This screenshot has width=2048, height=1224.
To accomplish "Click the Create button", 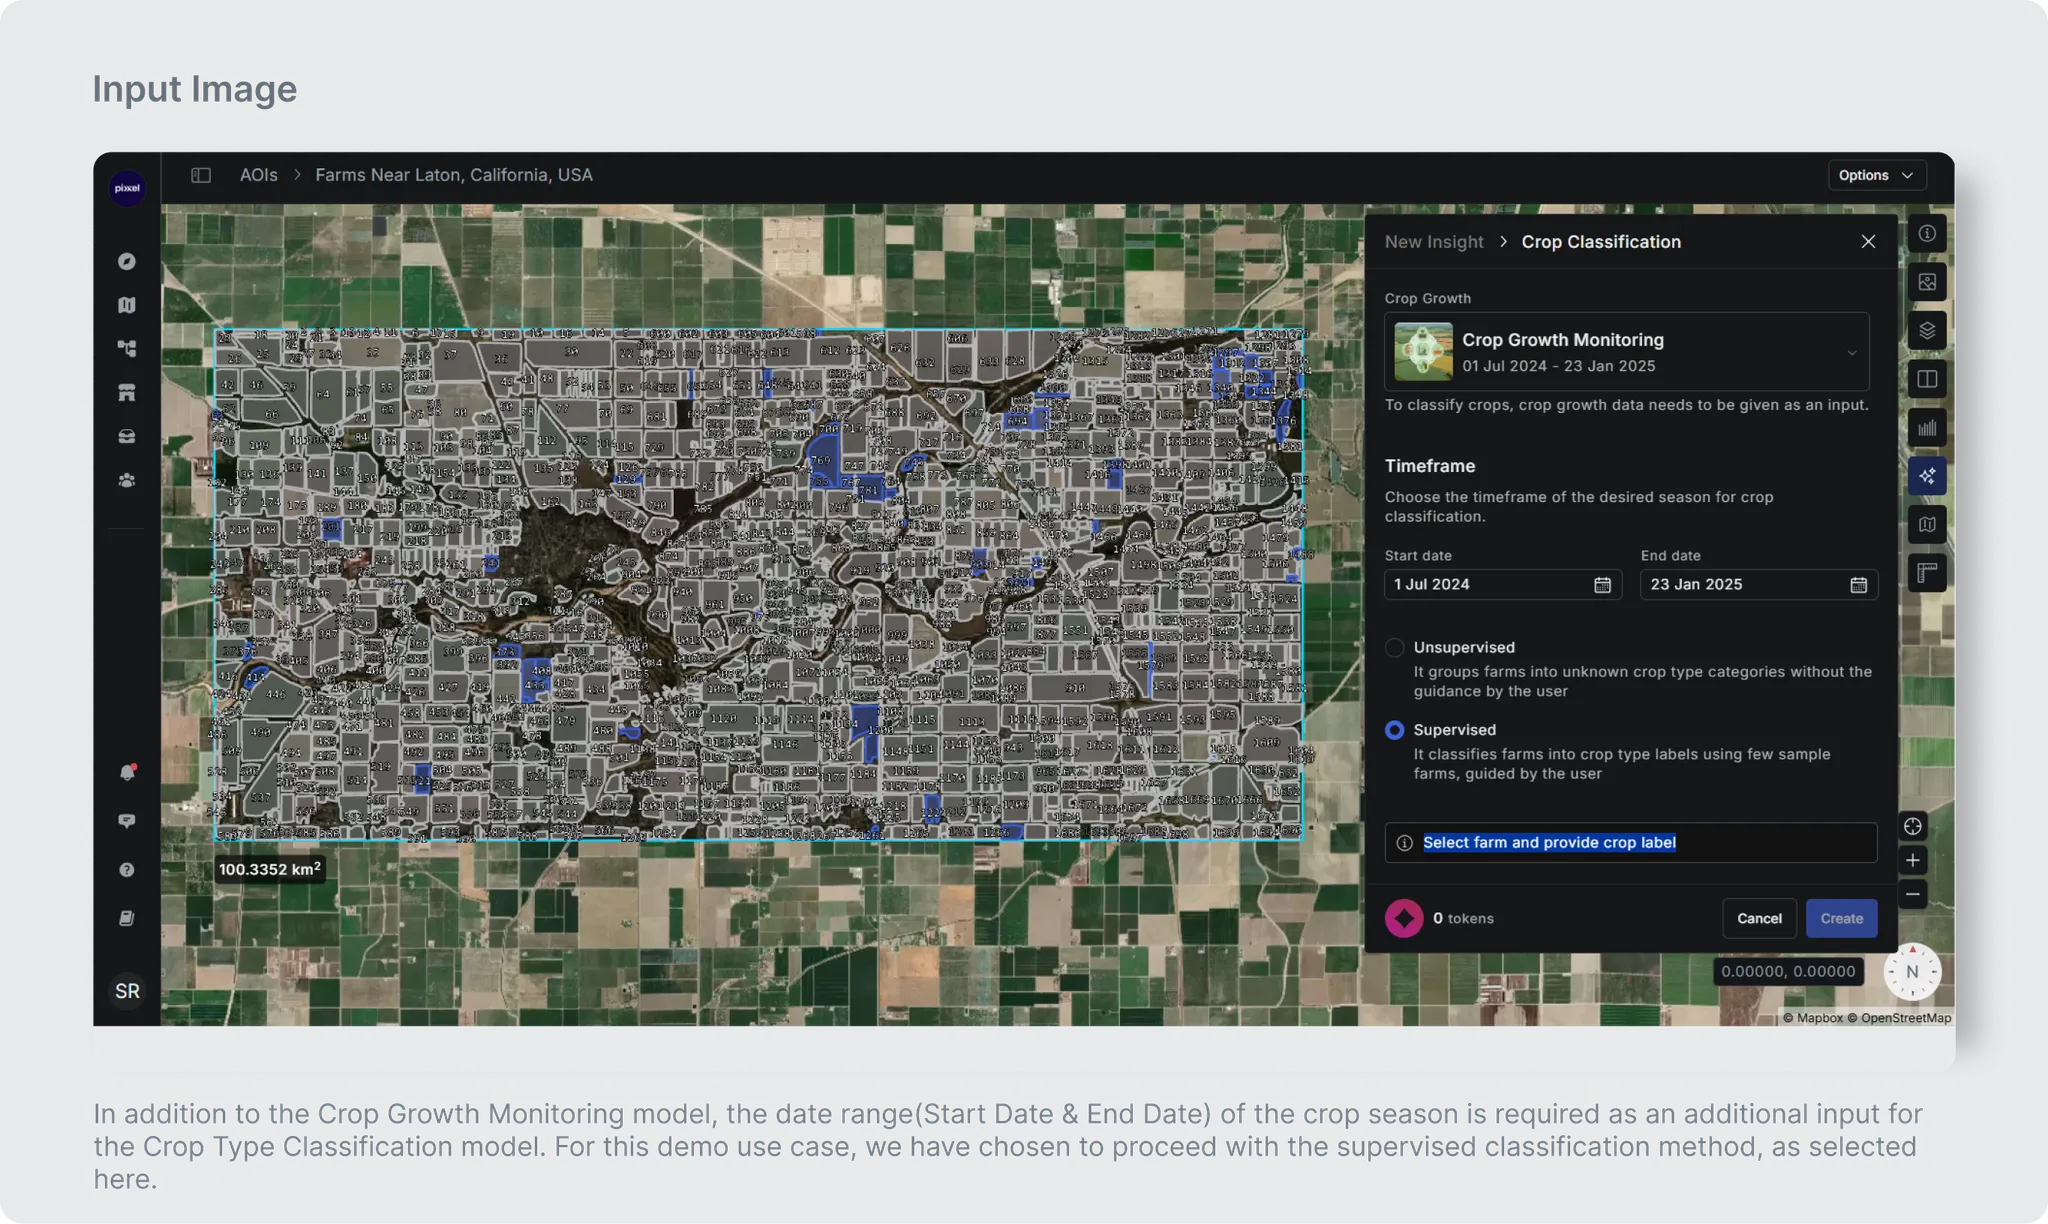I will click(1840, 918).
